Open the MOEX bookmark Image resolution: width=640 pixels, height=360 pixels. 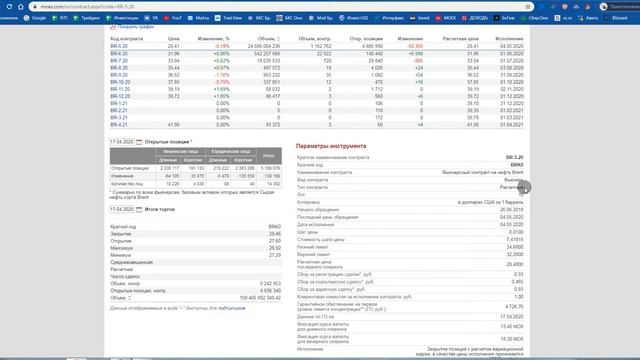pos(446,18)
